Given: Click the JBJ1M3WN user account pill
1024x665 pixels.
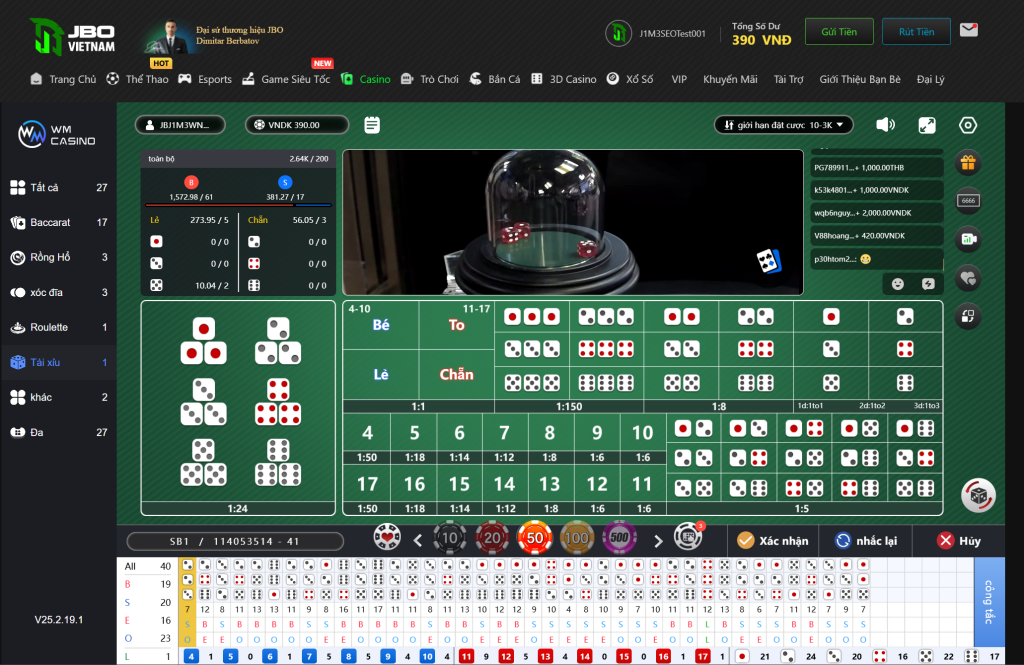Looking at the screenshot, I should (180, 125).
